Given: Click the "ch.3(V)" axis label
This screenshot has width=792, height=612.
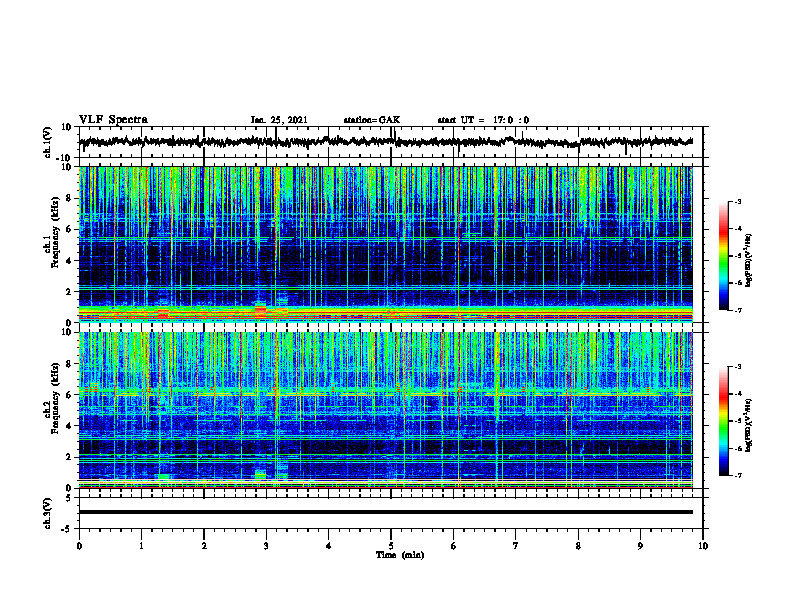Looking at the screenshot, I should (x=47, y=513).
